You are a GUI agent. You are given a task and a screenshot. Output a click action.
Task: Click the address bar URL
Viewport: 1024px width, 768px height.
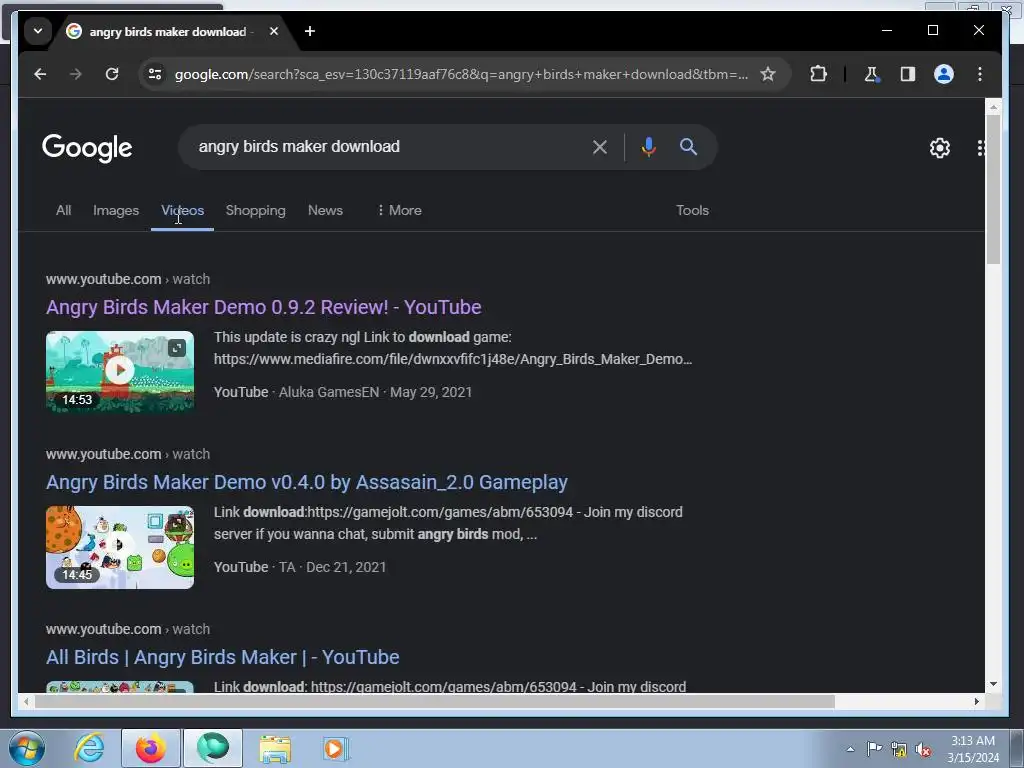click(460, 74)
